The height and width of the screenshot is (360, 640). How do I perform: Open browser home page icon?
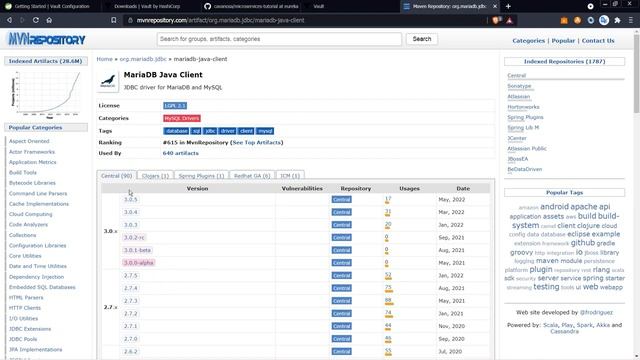49,20
